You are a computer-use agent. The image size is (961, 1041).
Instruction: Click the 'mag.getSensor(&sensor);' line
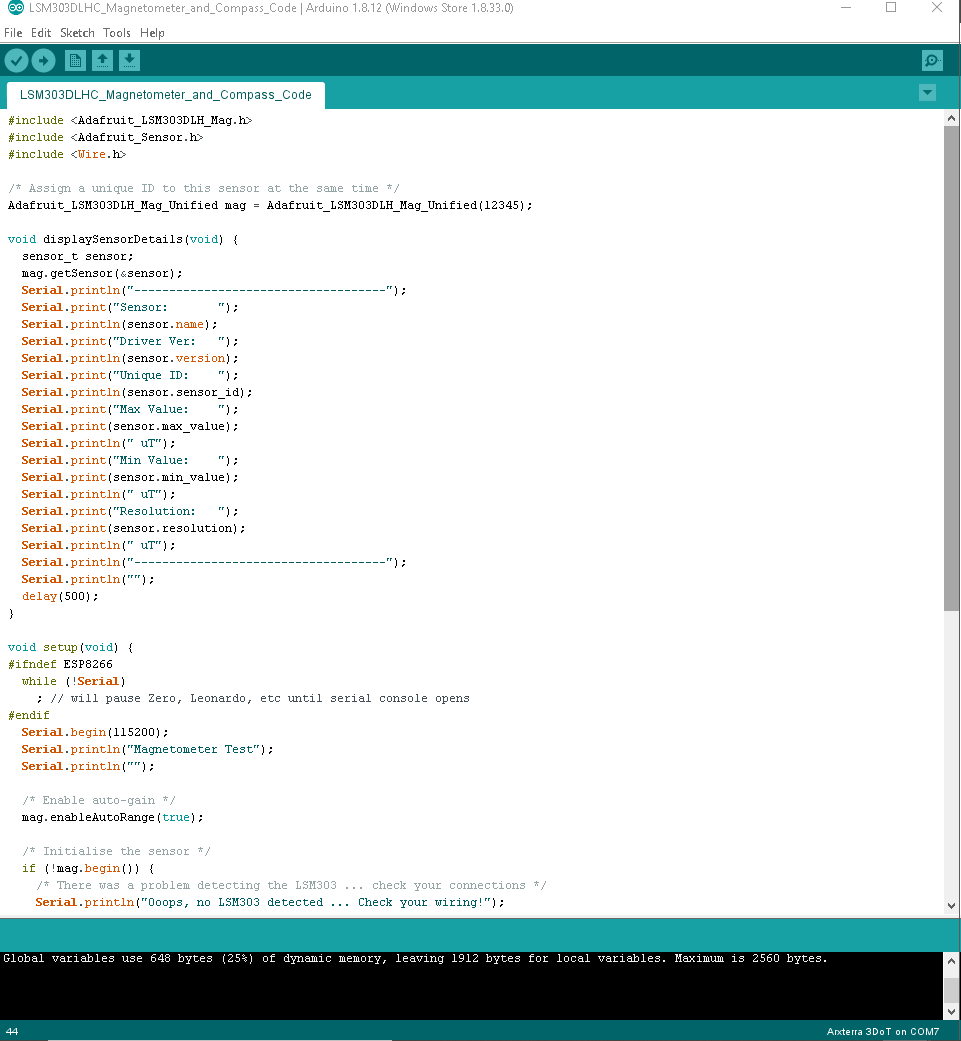coord(102,274)
